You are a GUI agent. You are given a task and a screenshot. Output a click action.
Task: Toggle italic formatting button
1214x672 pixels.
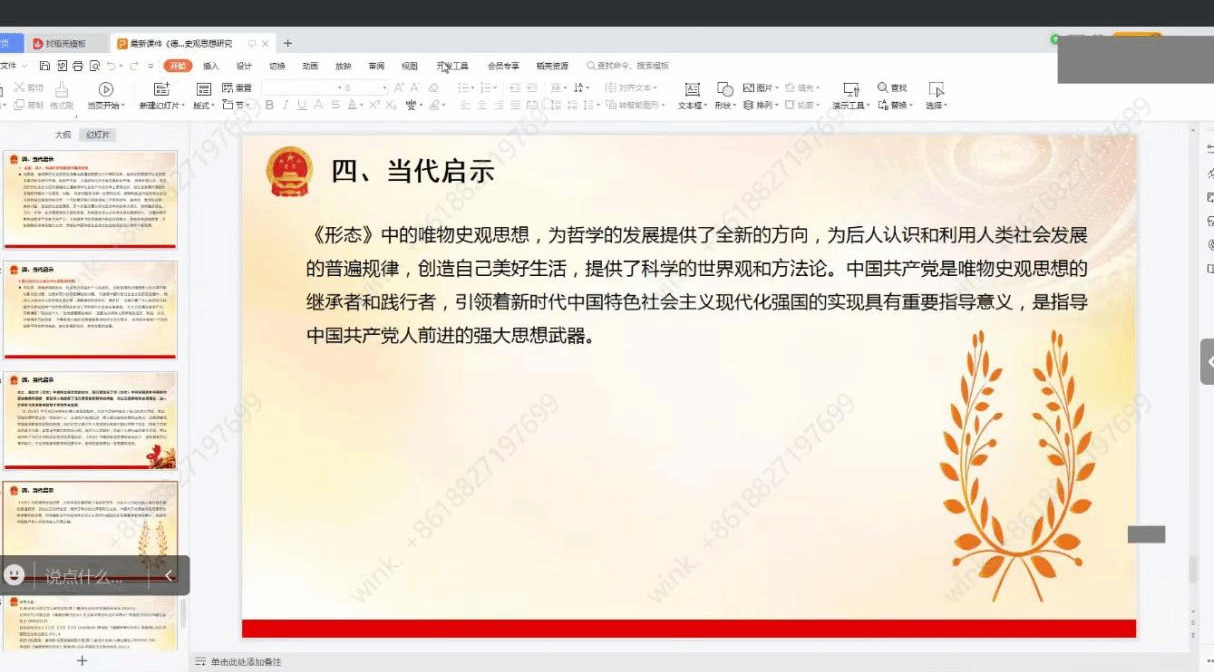[x=286, y=105]
